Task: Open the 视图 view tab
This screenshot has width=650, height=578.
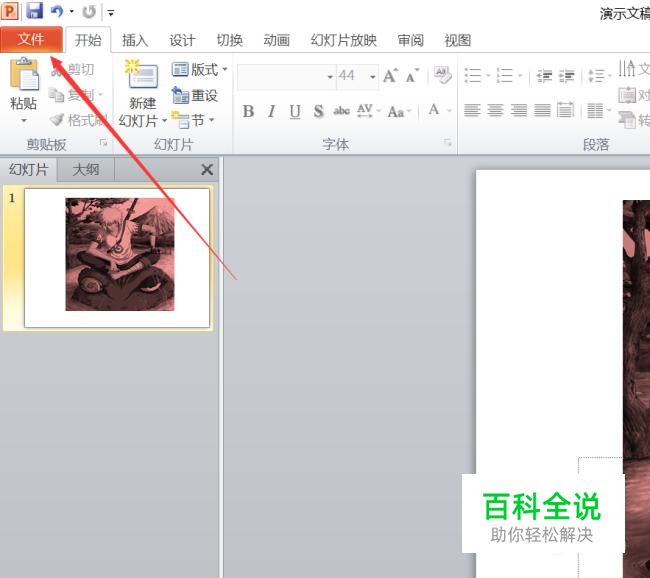Action: click(458, 40)
